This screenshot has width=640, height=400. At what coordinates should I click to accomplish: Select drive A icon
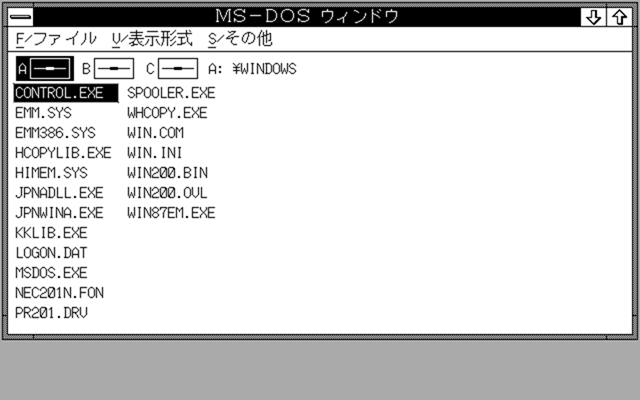45,69
